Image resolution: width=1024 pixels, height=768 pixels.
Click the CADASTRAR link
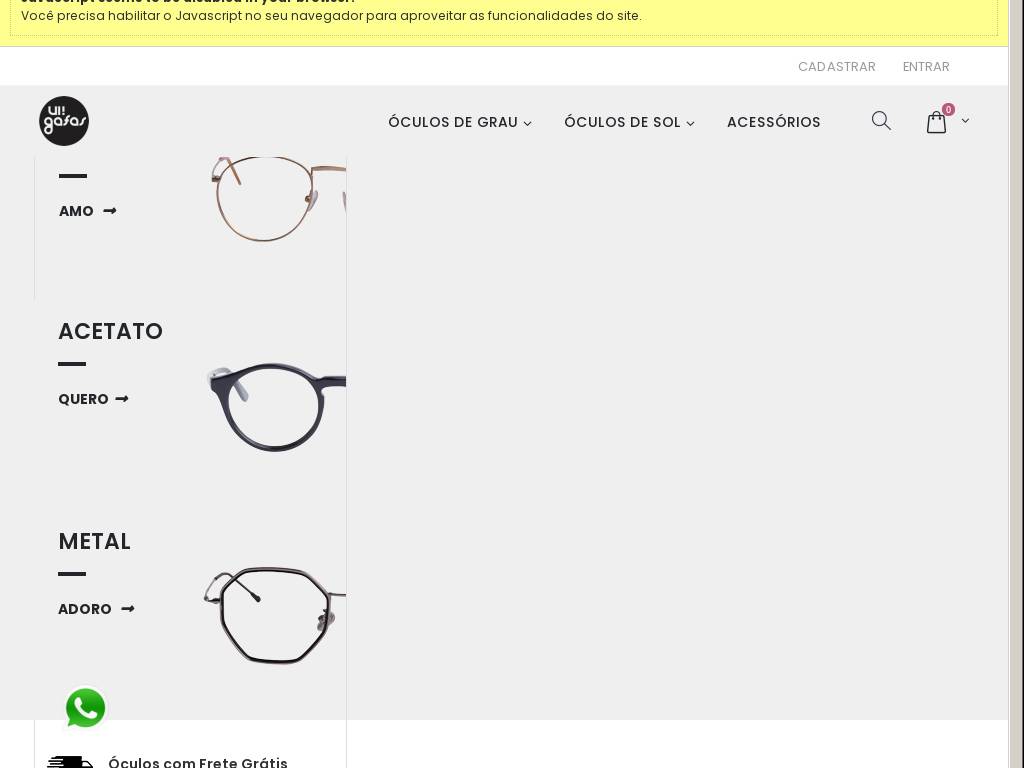click(x=837, y=67)
